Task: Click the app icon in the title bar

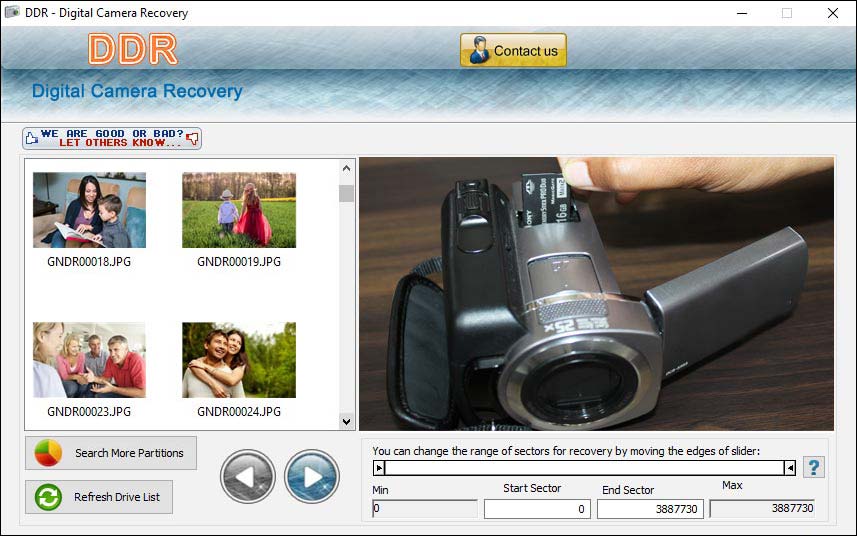Action: point(12,12)
